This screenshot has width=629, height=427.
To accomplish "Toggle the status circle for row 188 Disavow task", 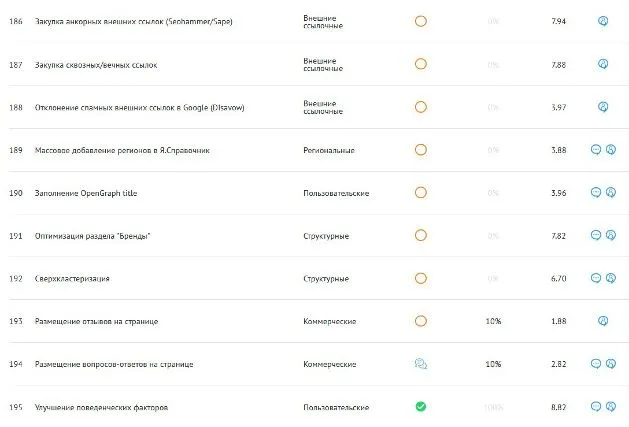I will pos(421,107).
